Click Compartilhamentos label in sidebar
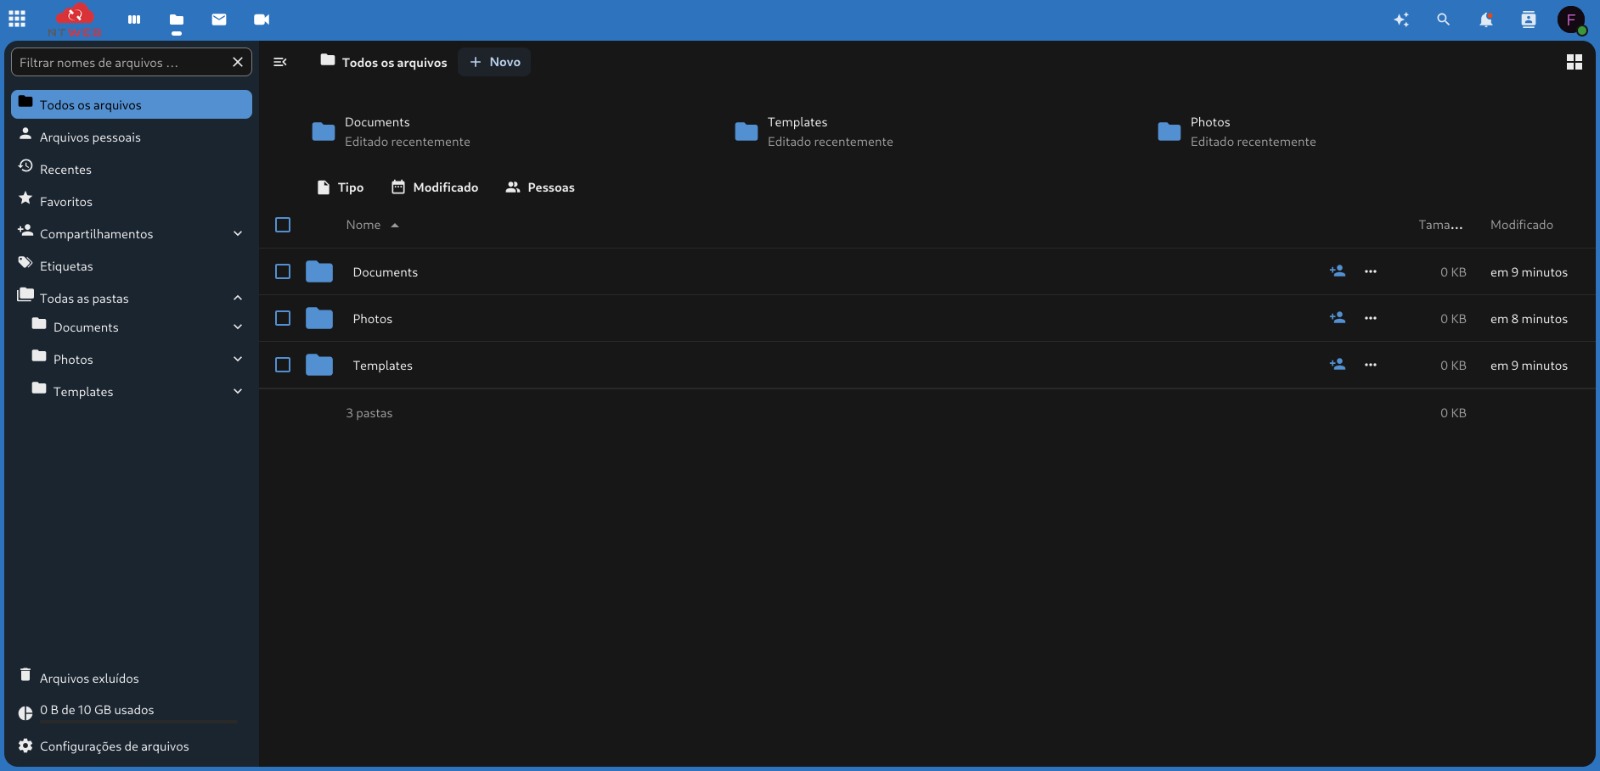Image resolution: width=1600 pixels, height=771 pixels. pos(96,234)
